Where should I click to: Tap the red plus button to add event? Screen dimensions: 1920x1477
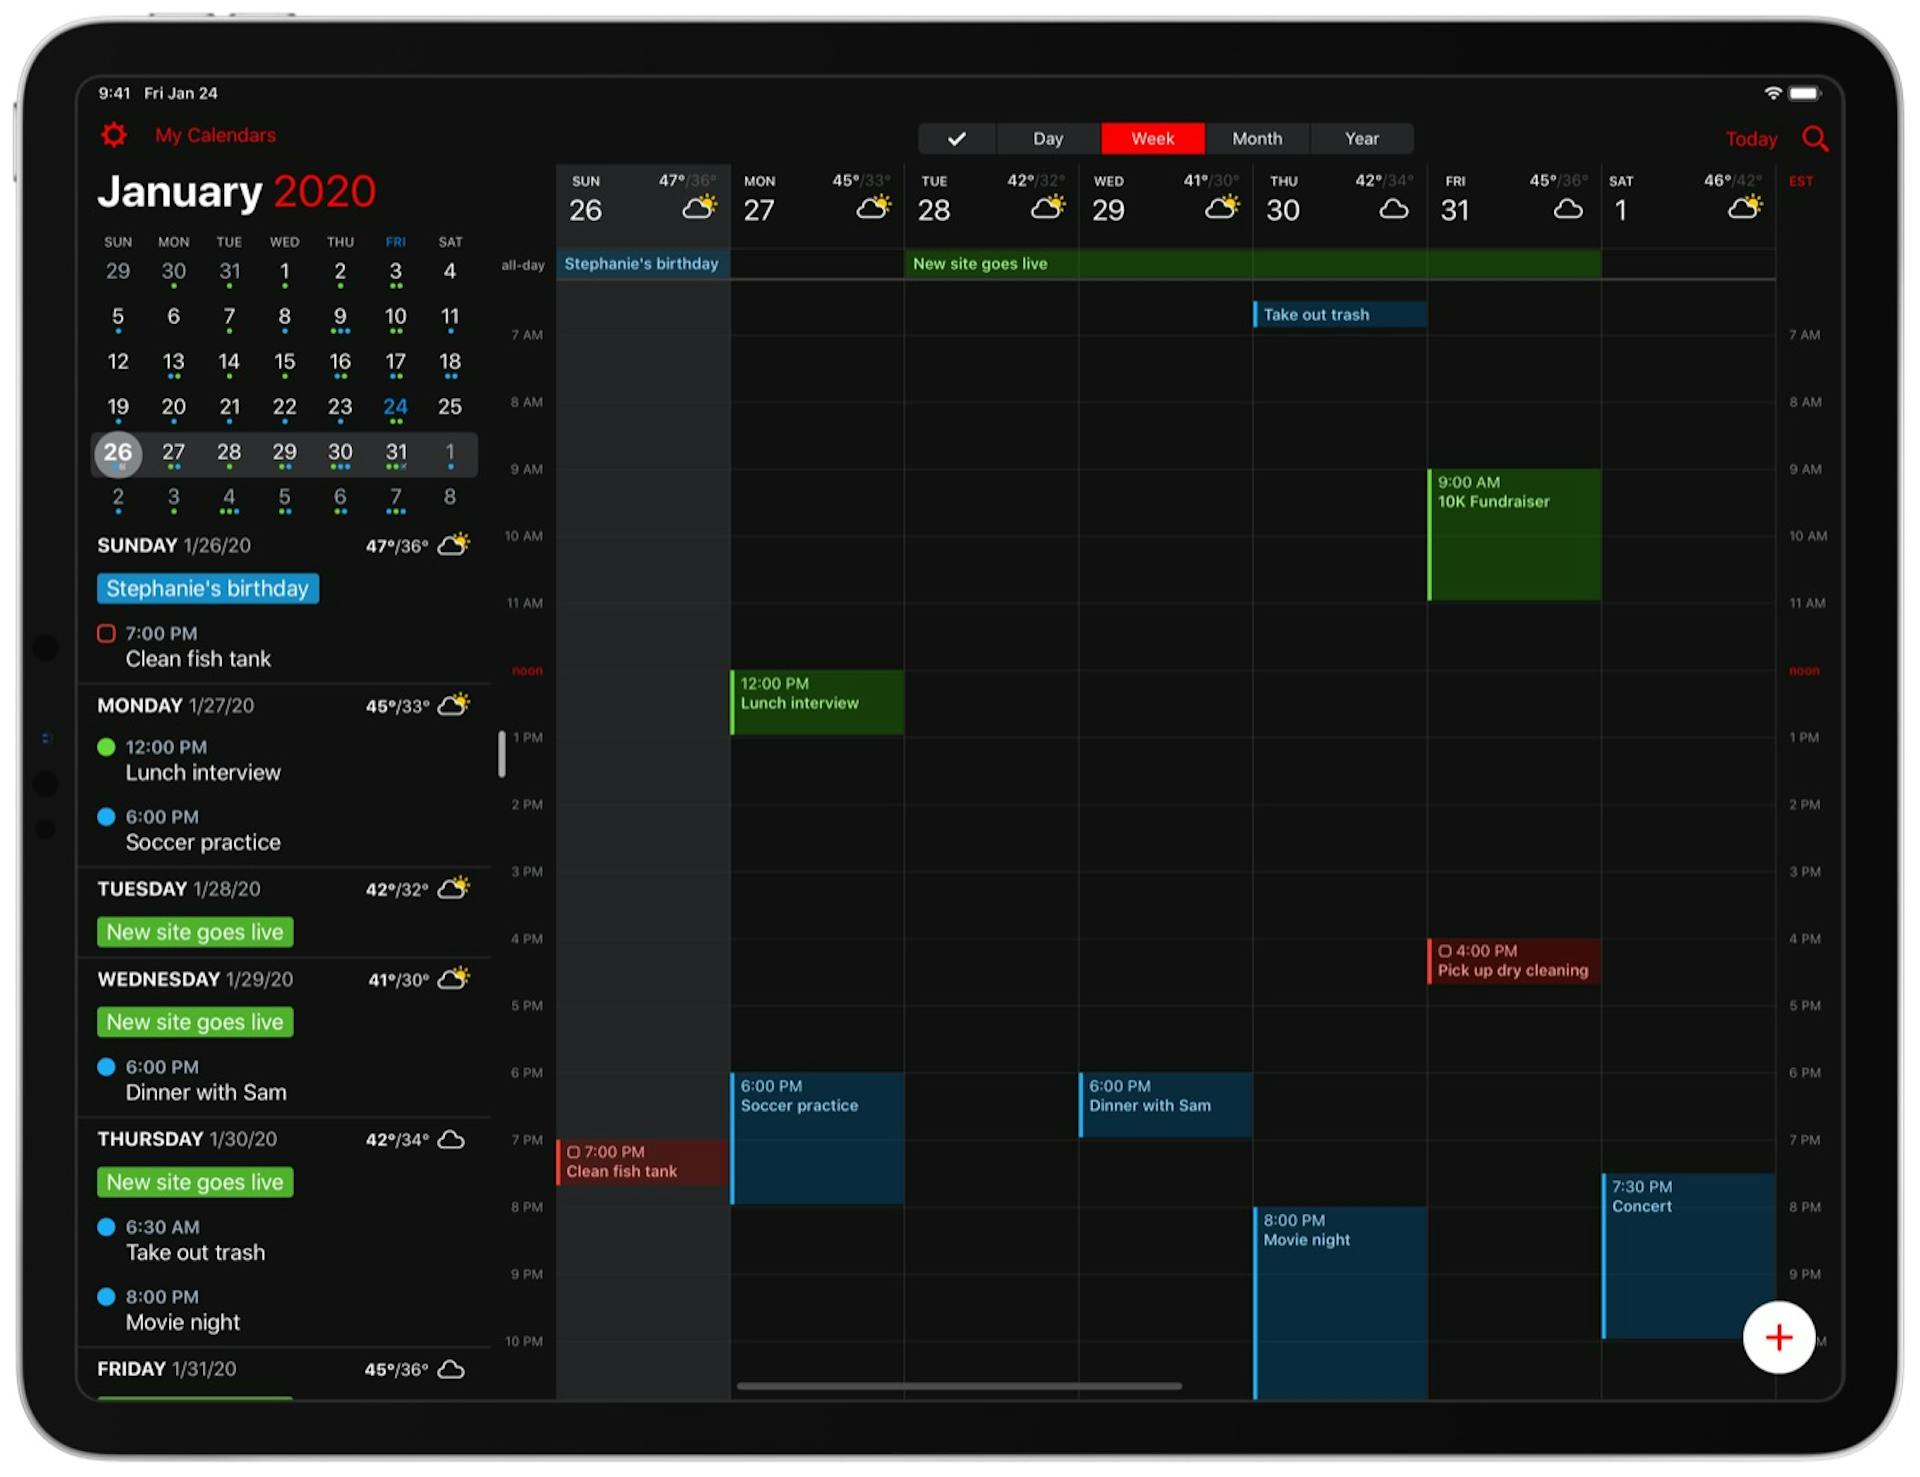pos(1778,1337)
